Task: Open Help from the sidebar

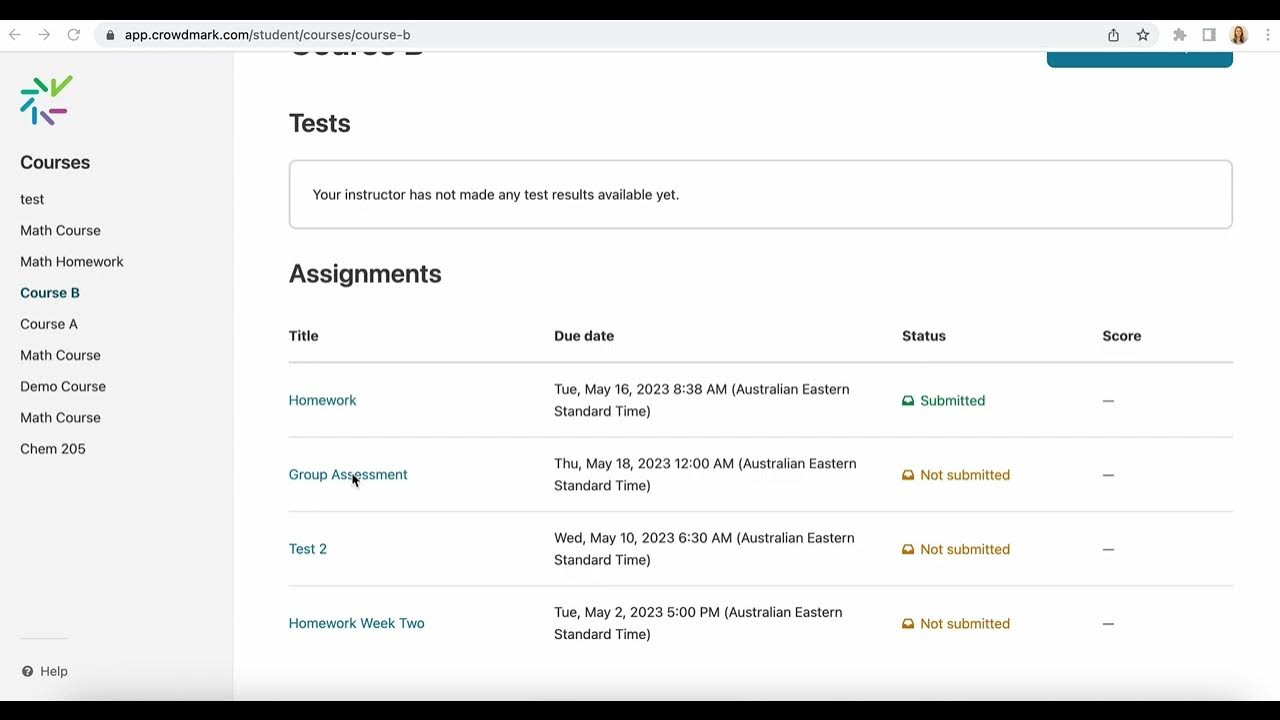Action: pyautogui.click(x=45, y=671)
